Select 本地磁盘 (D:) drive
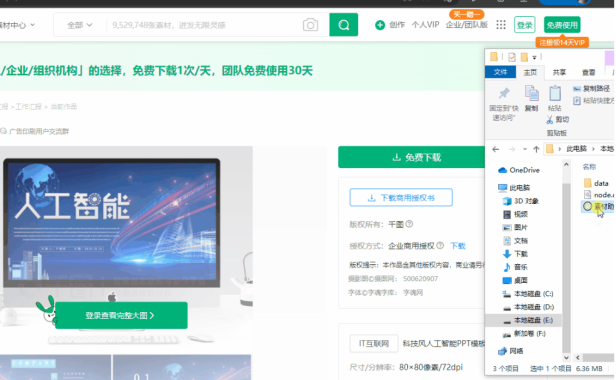616x380 pixels. click(528, 307)
